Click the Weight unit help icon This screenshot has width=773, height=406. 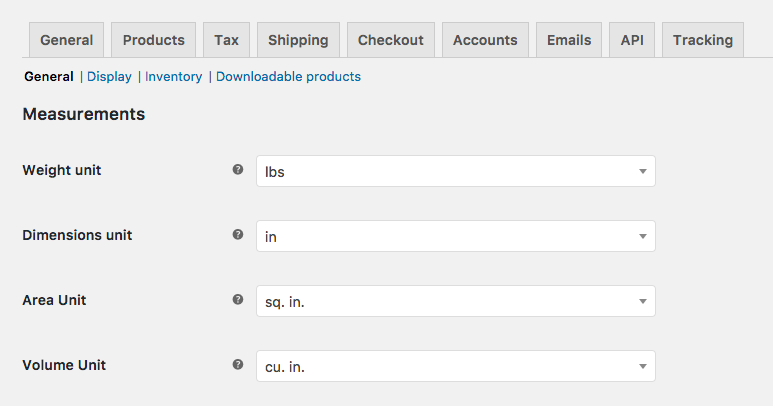coord(238,169)
